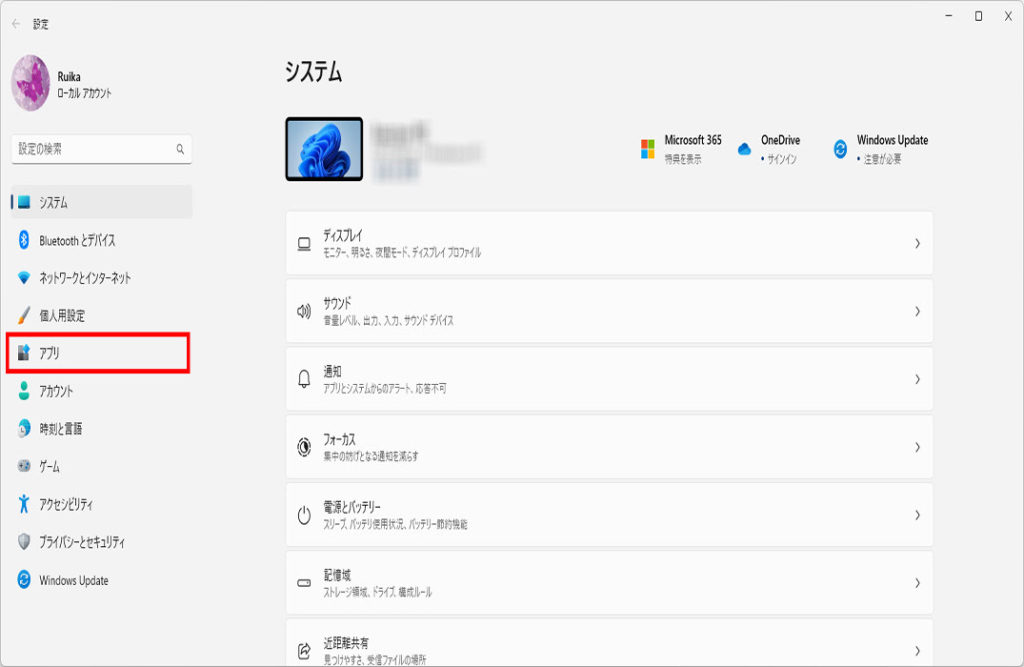Click the Microsoft 365 logo icon

pos(648,149)
